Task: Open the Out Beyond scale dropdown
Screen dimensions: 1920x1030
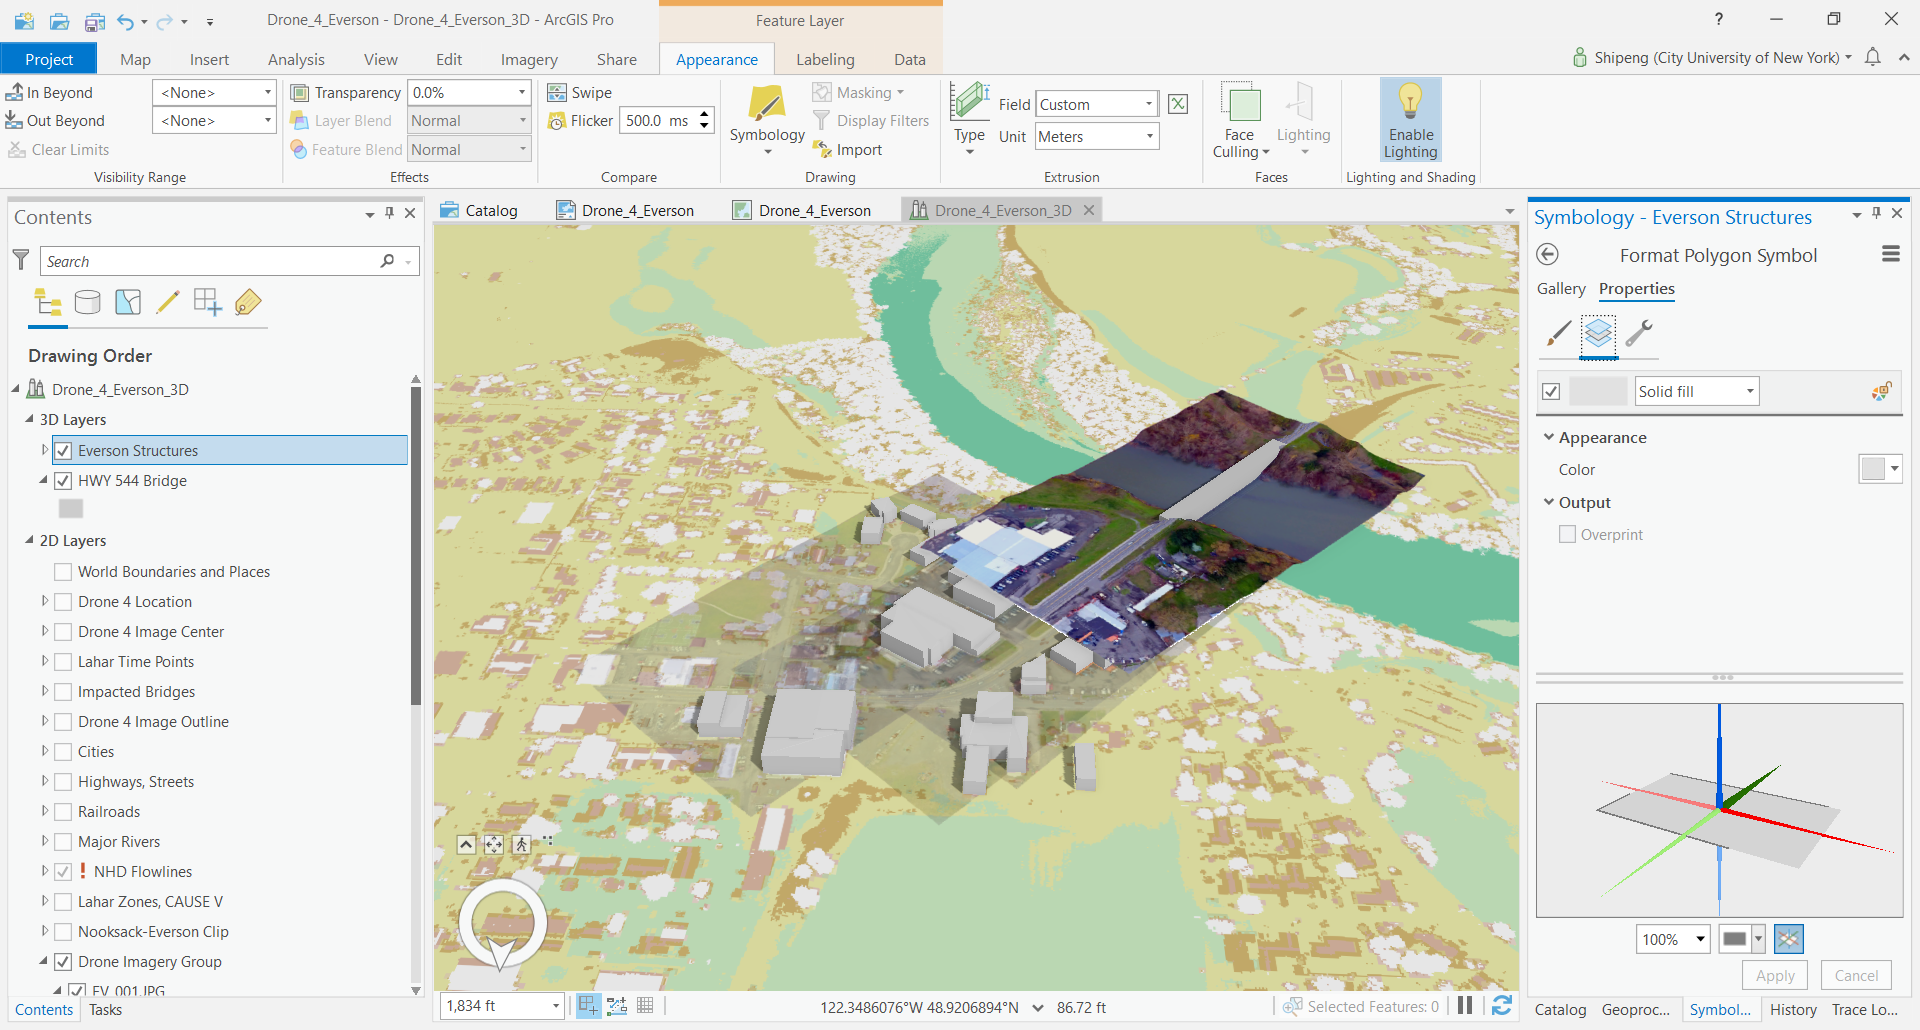Action: coord(214,120)
